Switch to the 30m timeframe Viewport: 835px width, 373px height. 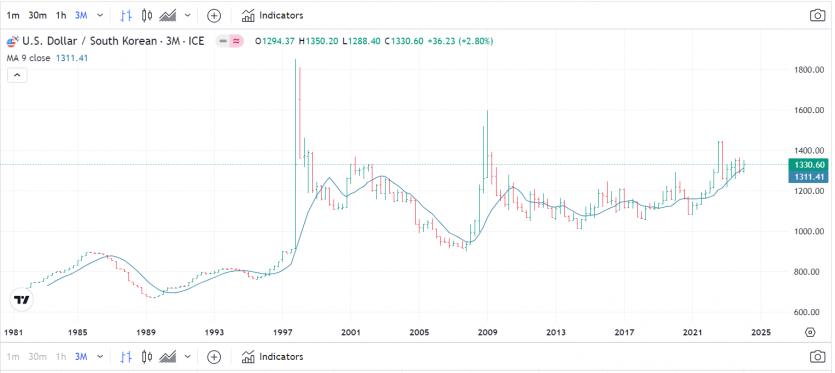(37, 15)
